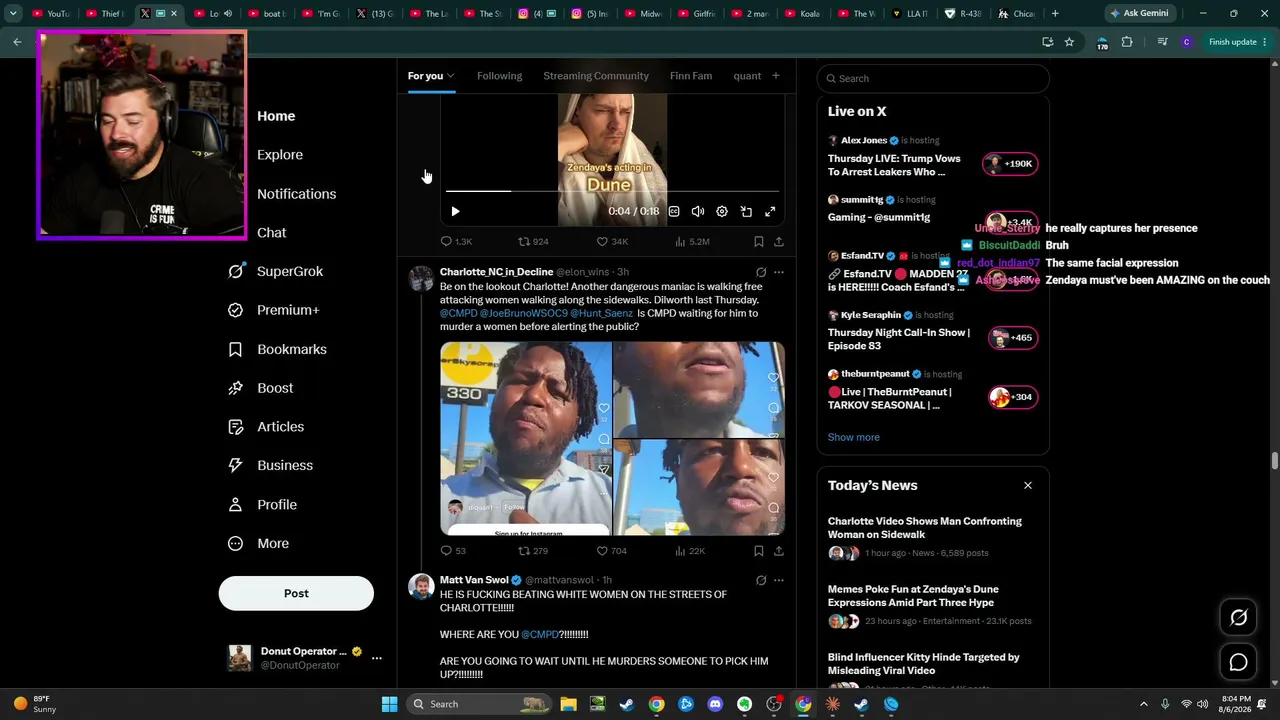Share the Dune video post
The image size is (1280, 720).
(779, 241)
